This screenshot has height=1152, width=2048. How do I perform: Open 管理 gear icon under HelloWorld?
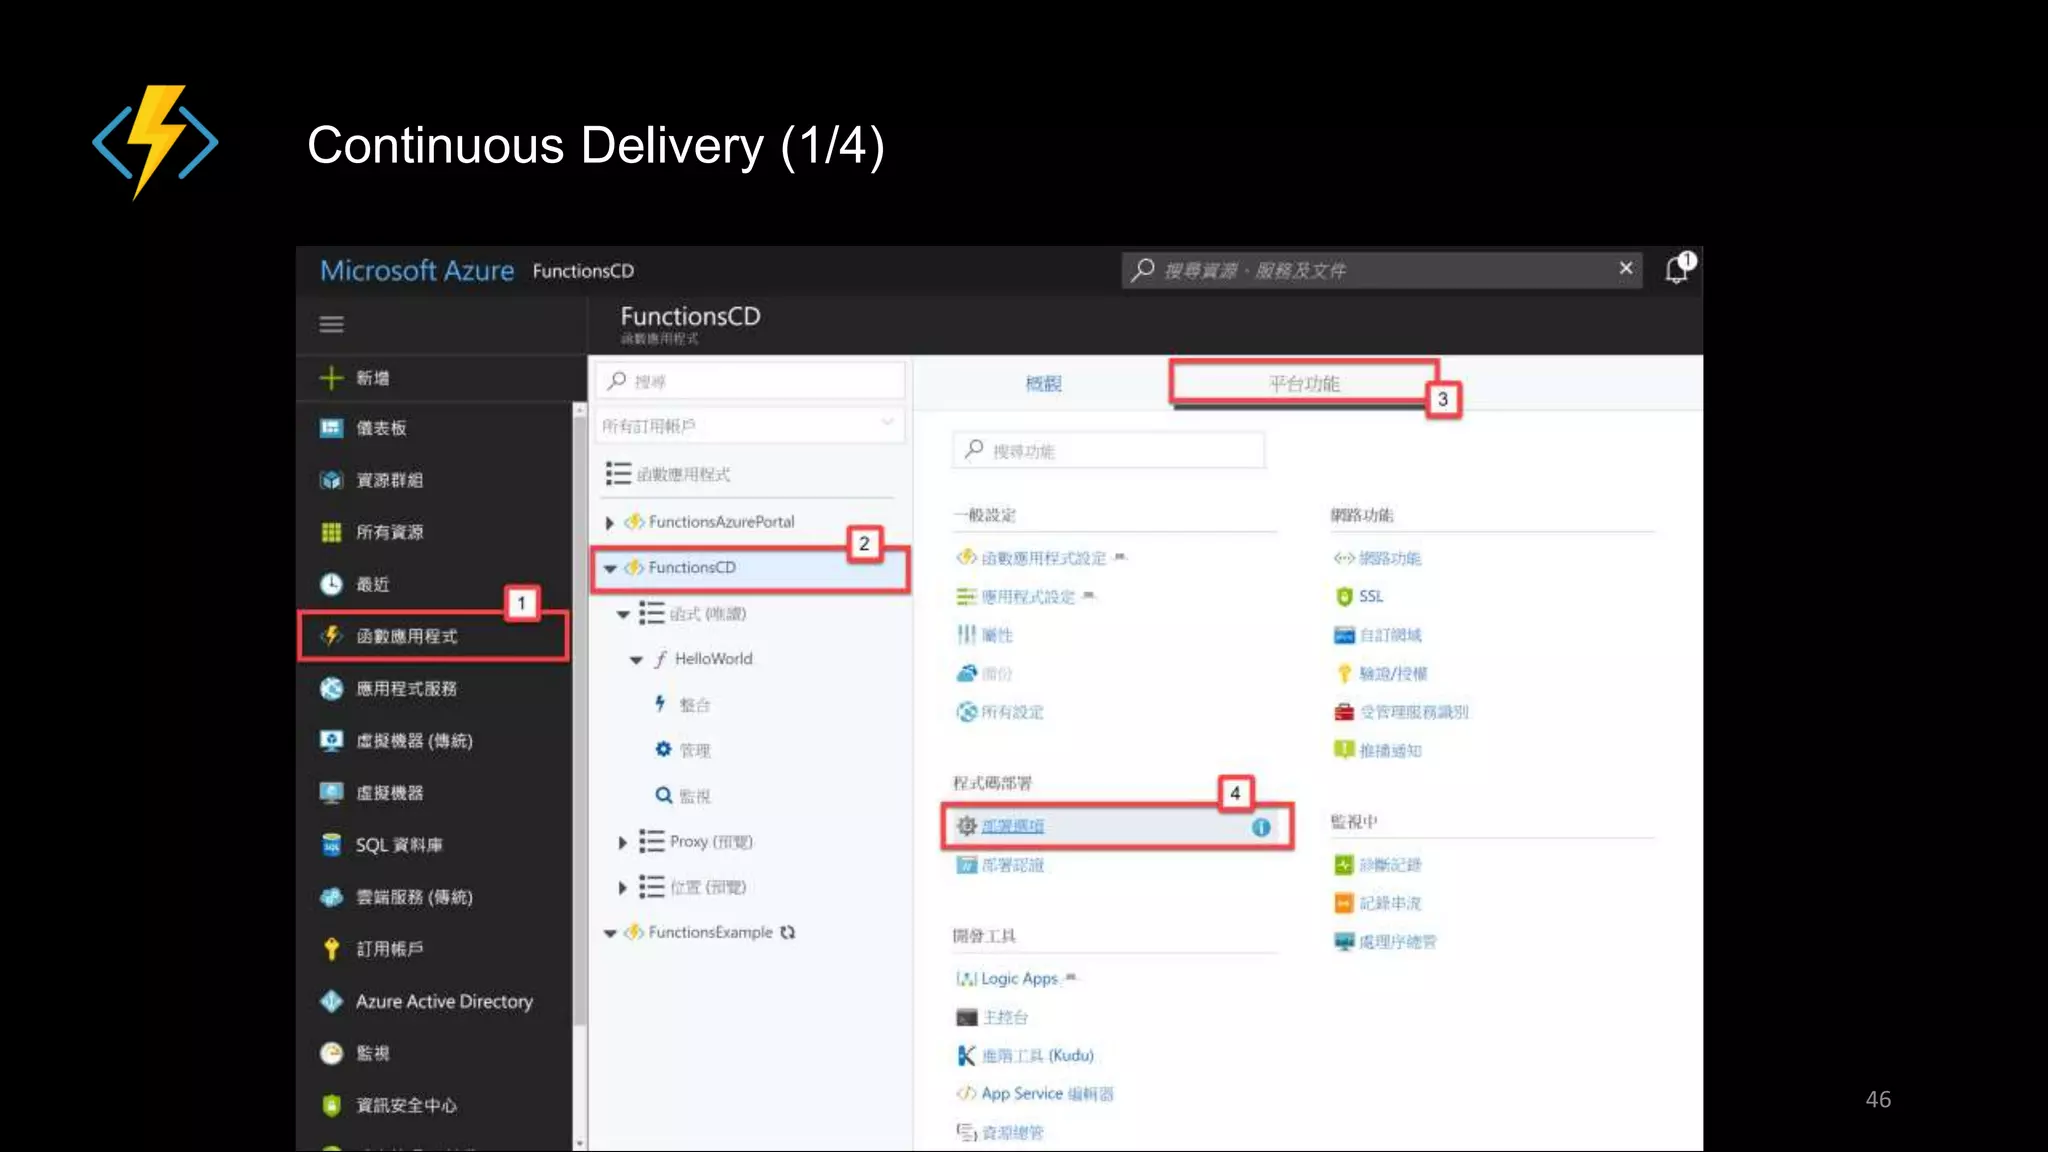(663, 749)
